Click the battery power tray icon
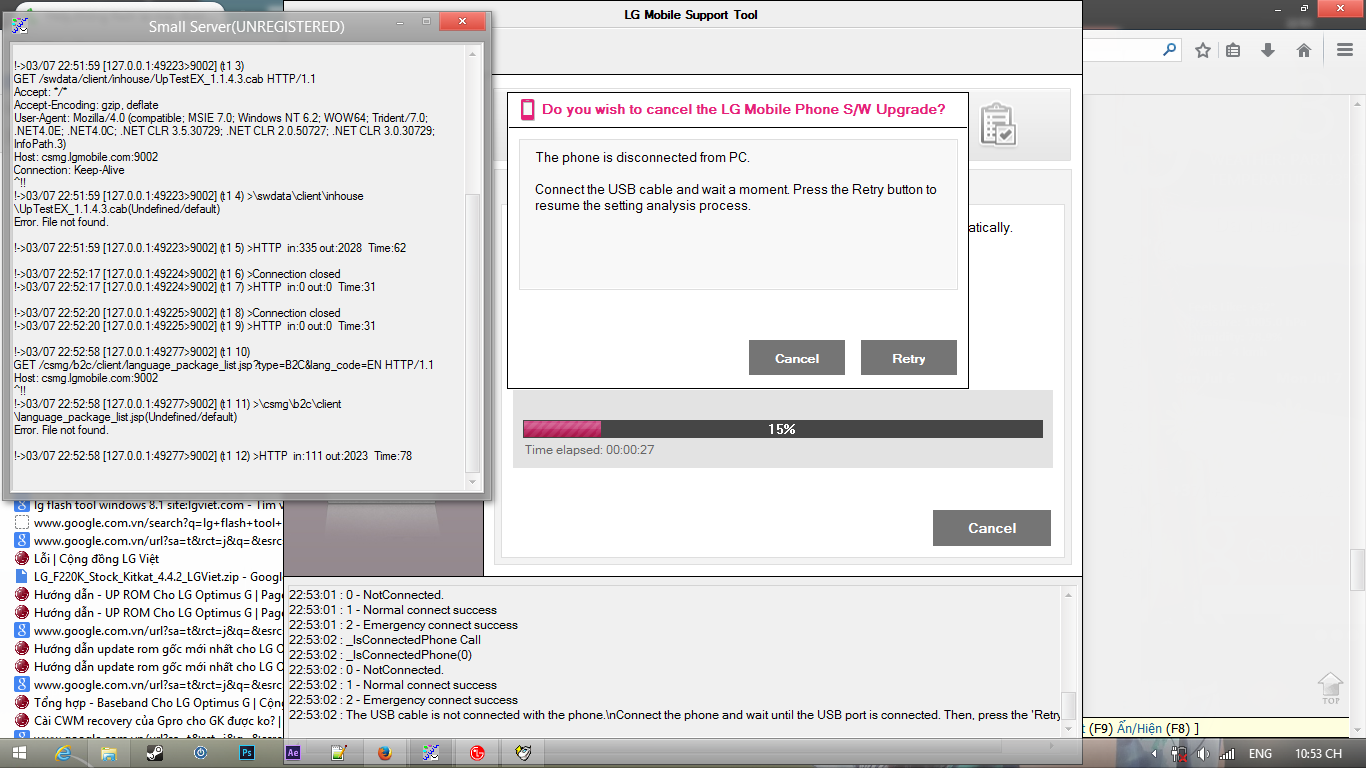The height and width of the screenshot is (768, 1366). pos(1180,754)
